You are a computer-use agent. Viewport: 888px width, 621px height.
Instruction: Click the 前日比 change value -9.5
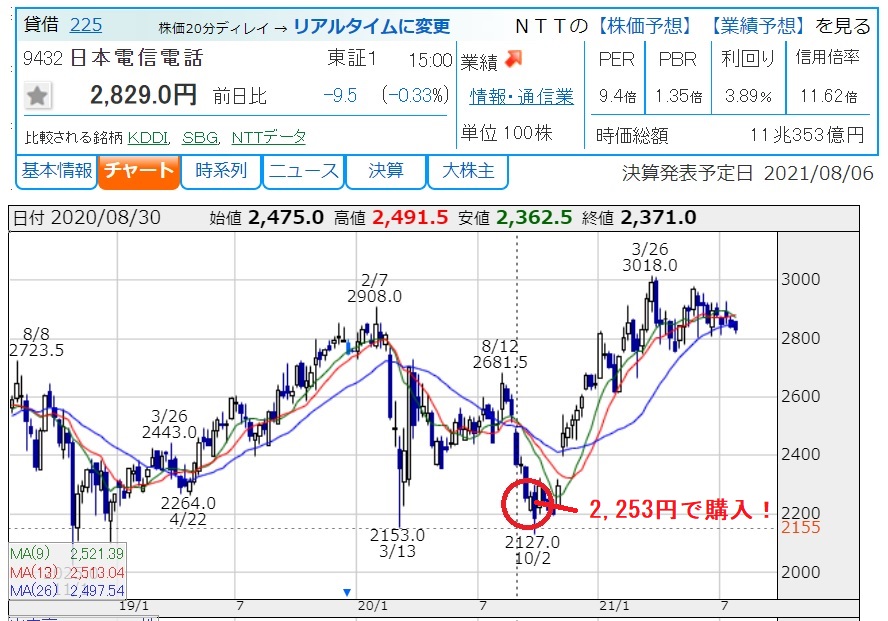coord(340,96)
